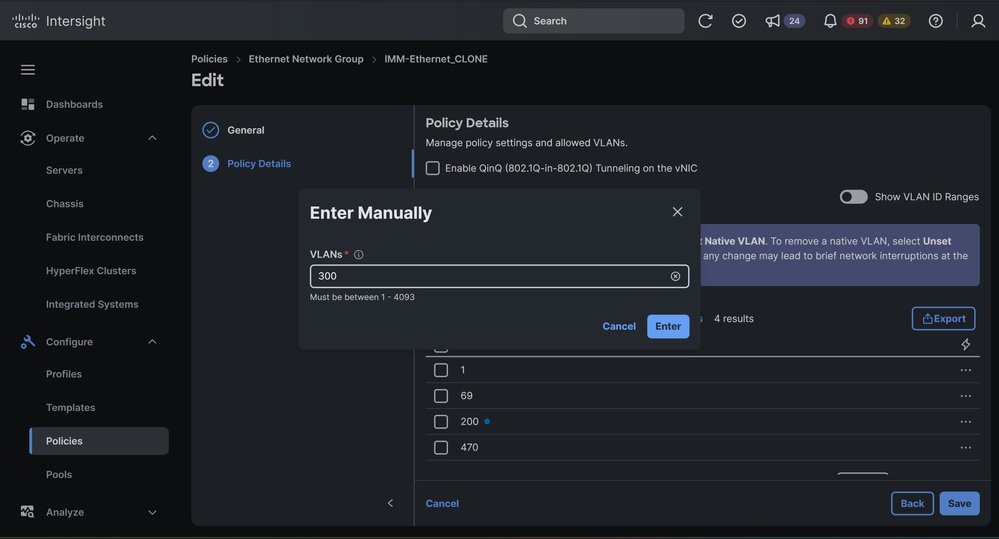Image resolution: width=999 pixels, height=539 pixels.
Task: Check the box for VLAN 1
Action: tap(441, 370)
